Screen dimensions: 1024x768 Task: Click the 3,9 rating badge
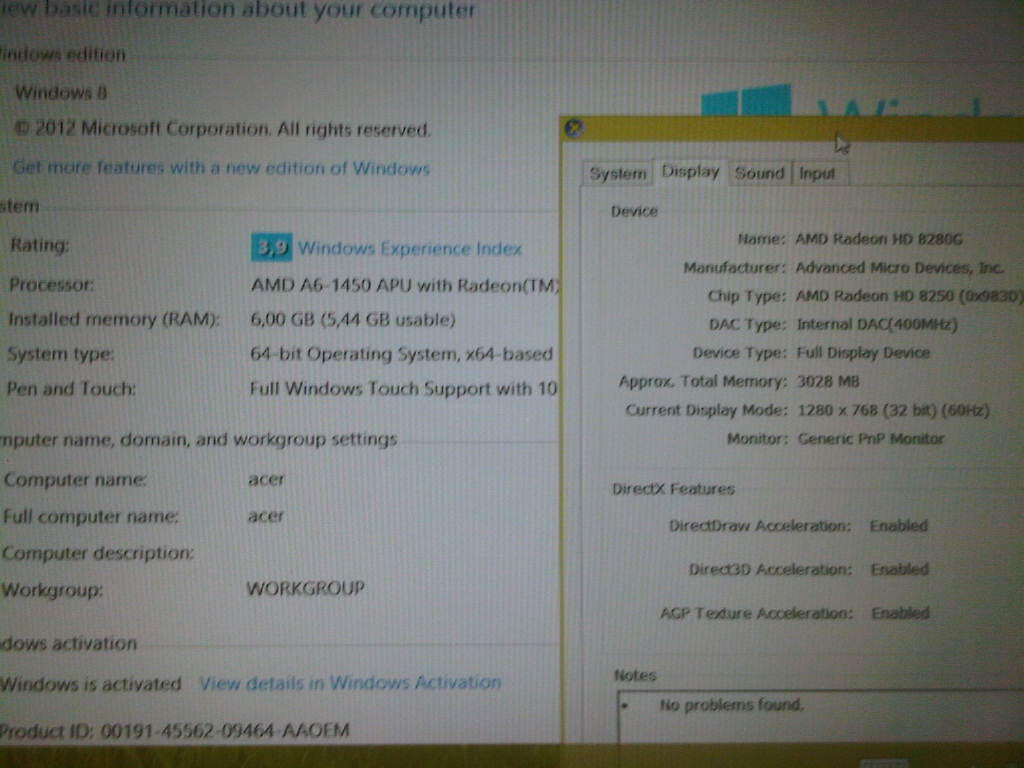(271, 248)
